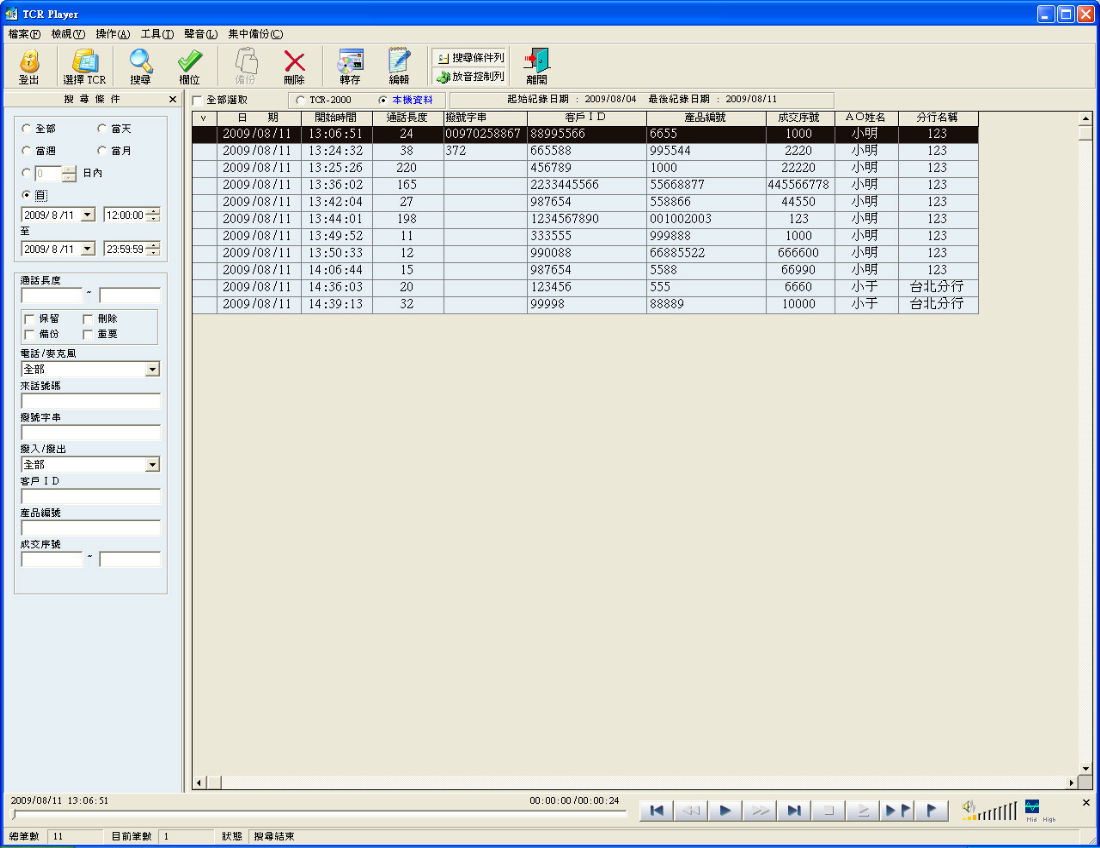Click the stop playback button
This screenshot has height=848, width=1100.
click(x=829, y=811)
